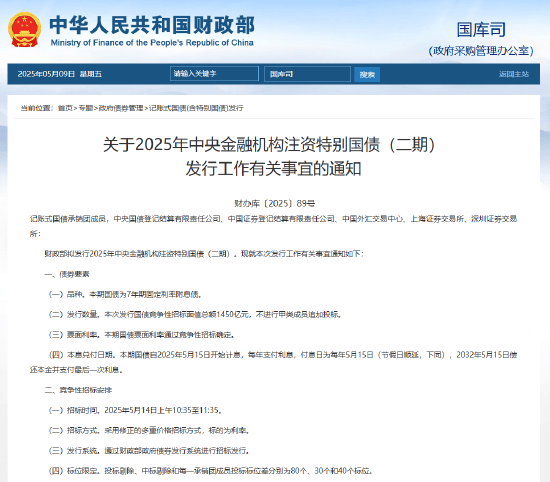Open the 政府债券管理 breadcrumb link

point(121,108)
